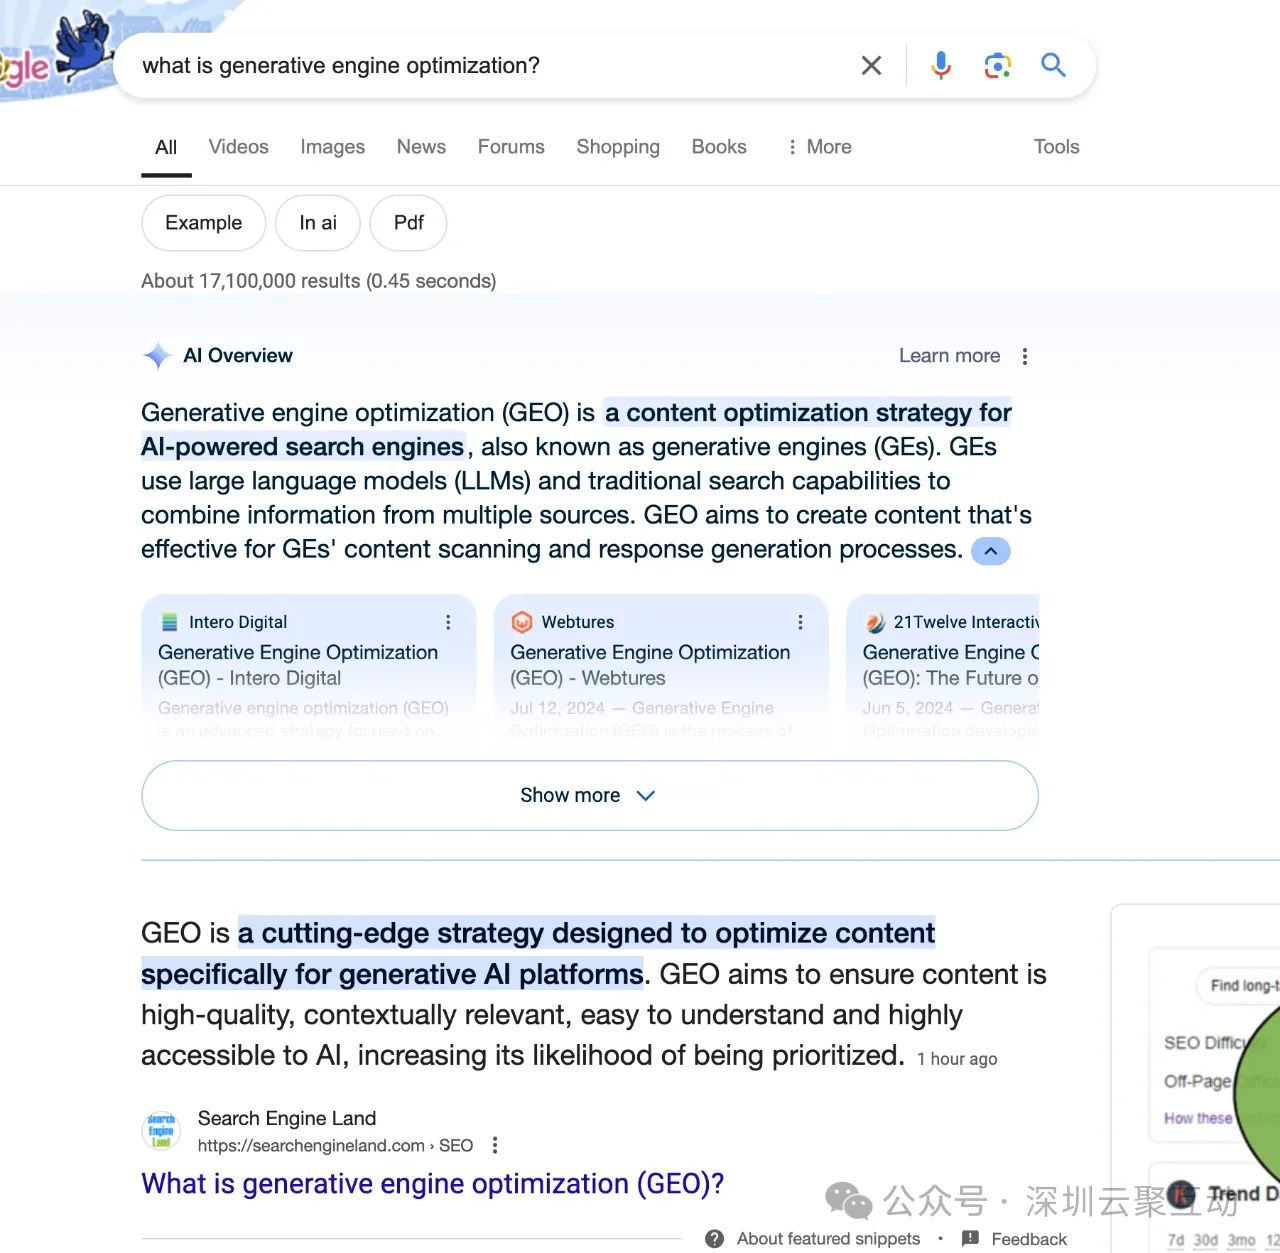Select the All results tab
This screenshot has height=1253, width=1280.
pos(166,148)
